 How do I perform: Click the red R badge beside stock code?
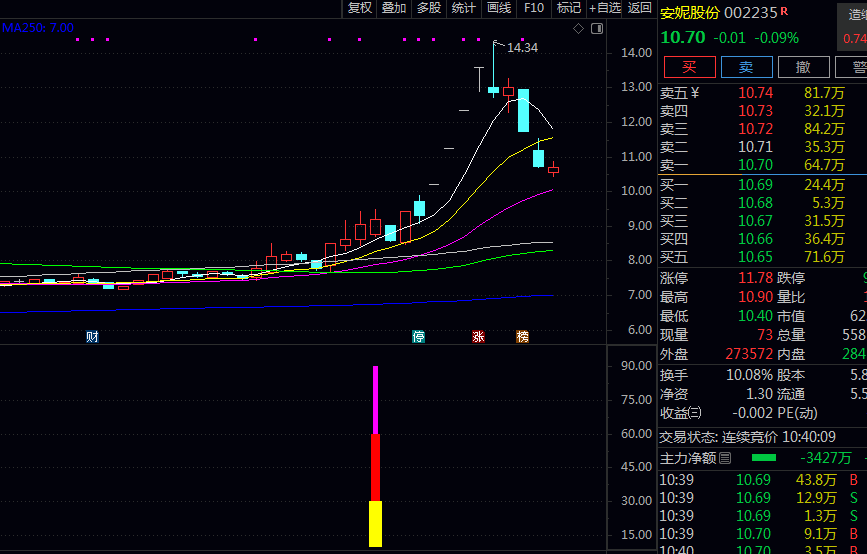[784, 12]
